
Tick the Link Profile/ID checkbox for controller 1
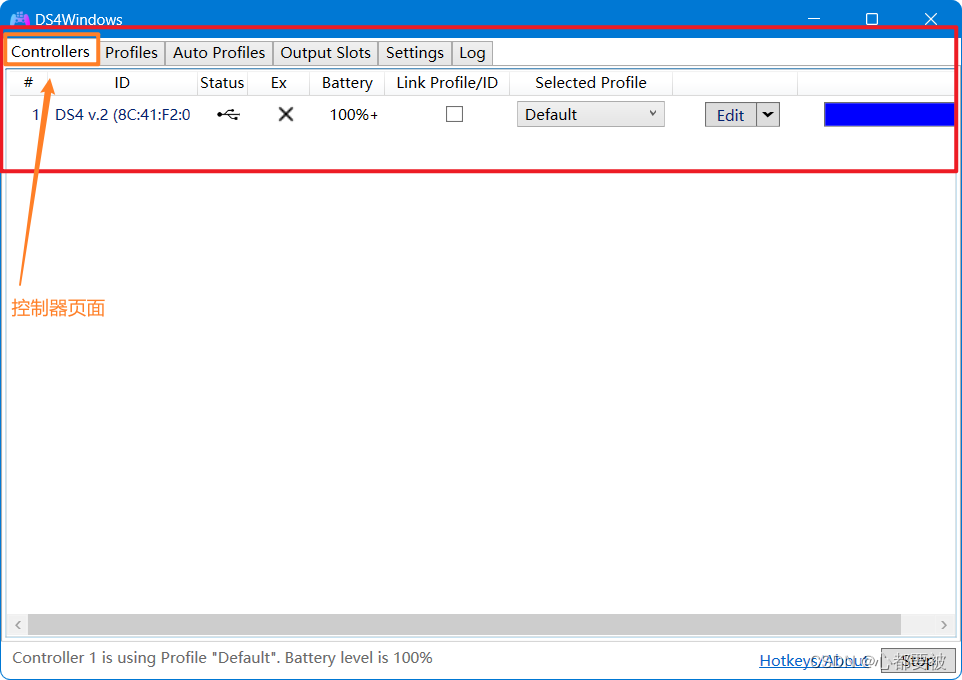pyautogui.click(x=455, y=114)
